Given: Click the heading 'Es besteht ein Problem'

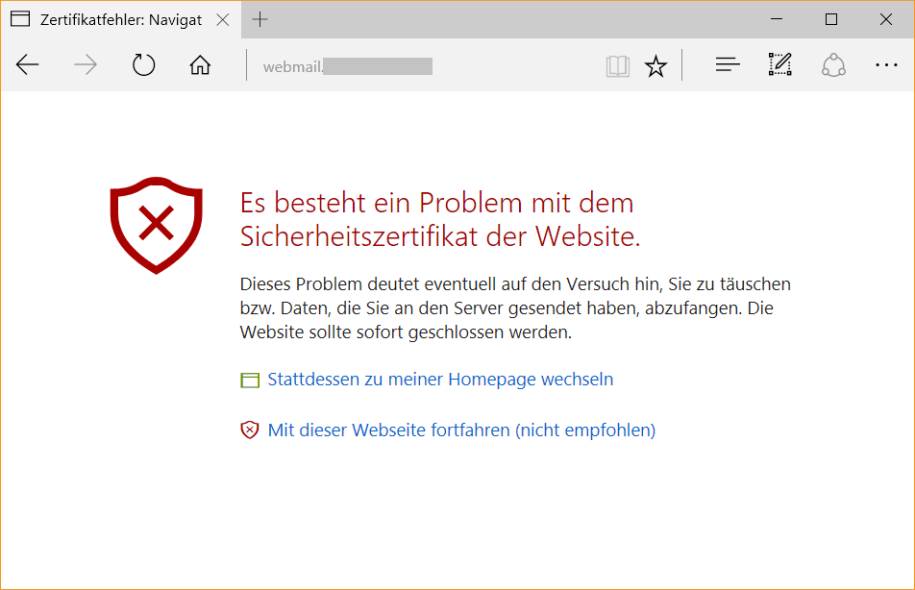Looking at the screenshot, I should coord(439,219).
